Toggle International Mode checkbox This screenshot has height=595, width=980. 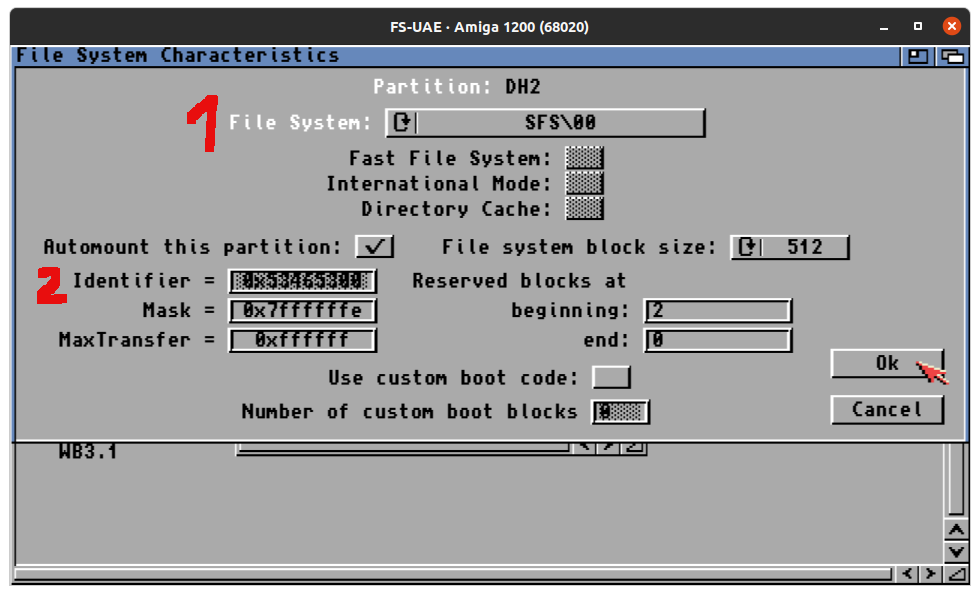pos(584,183)
